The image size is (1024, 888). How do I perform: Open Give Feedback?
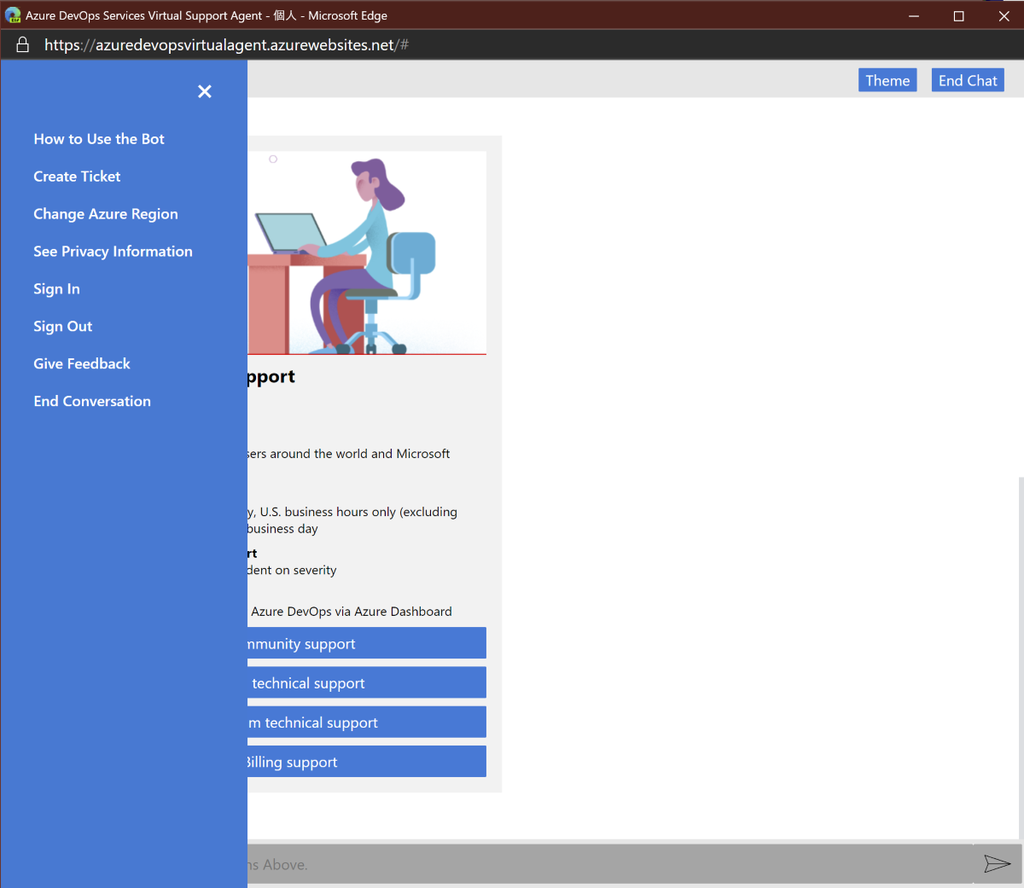click(x=82, y=364)
